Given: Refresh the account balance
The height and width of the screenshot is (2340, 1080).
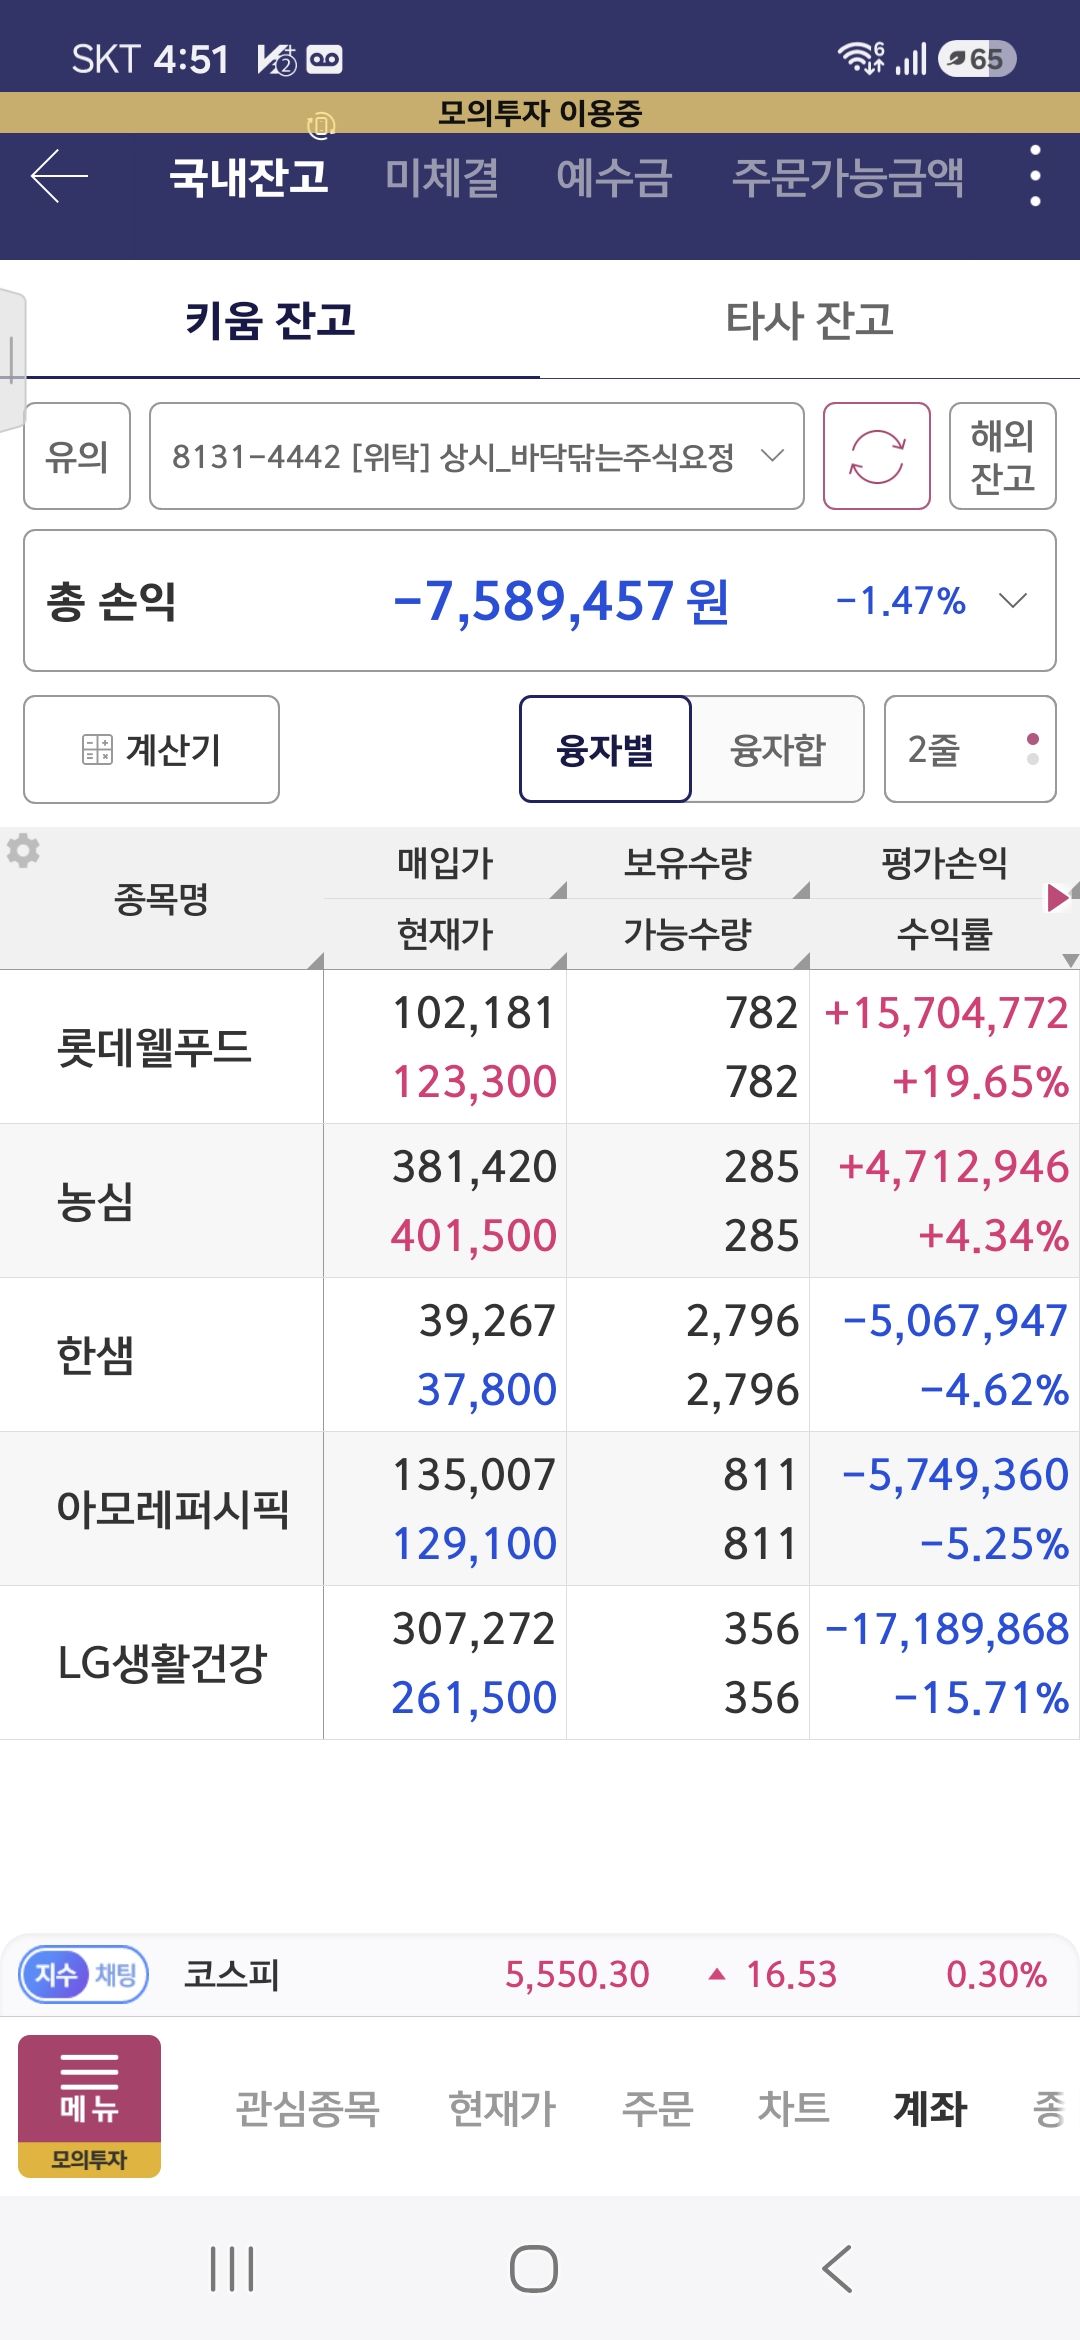Looking at the screenshot, I should (x=876, y=456).
